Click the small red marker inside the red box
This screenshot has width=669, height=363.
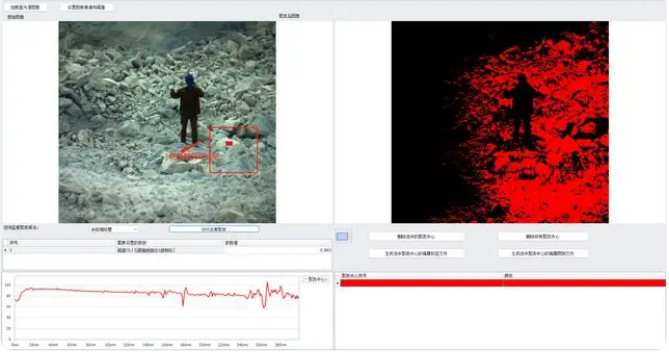[x=229, y=144]
